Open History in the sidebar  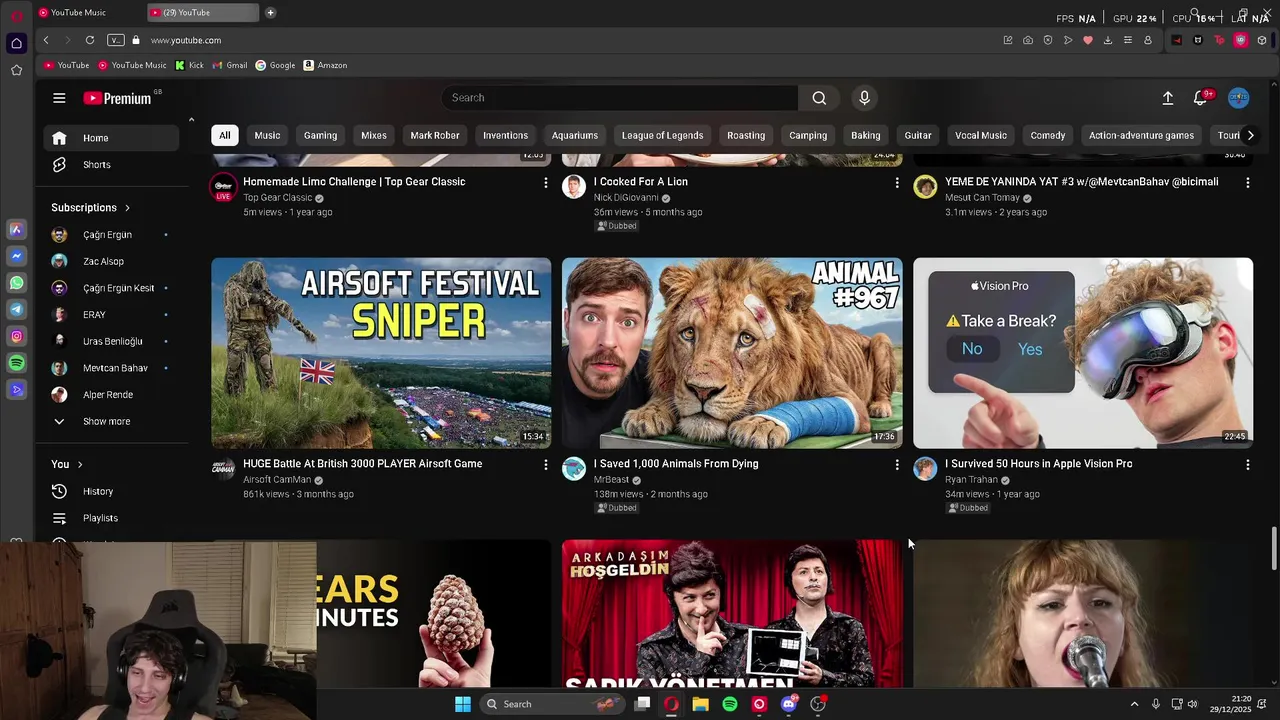point(111,491)
